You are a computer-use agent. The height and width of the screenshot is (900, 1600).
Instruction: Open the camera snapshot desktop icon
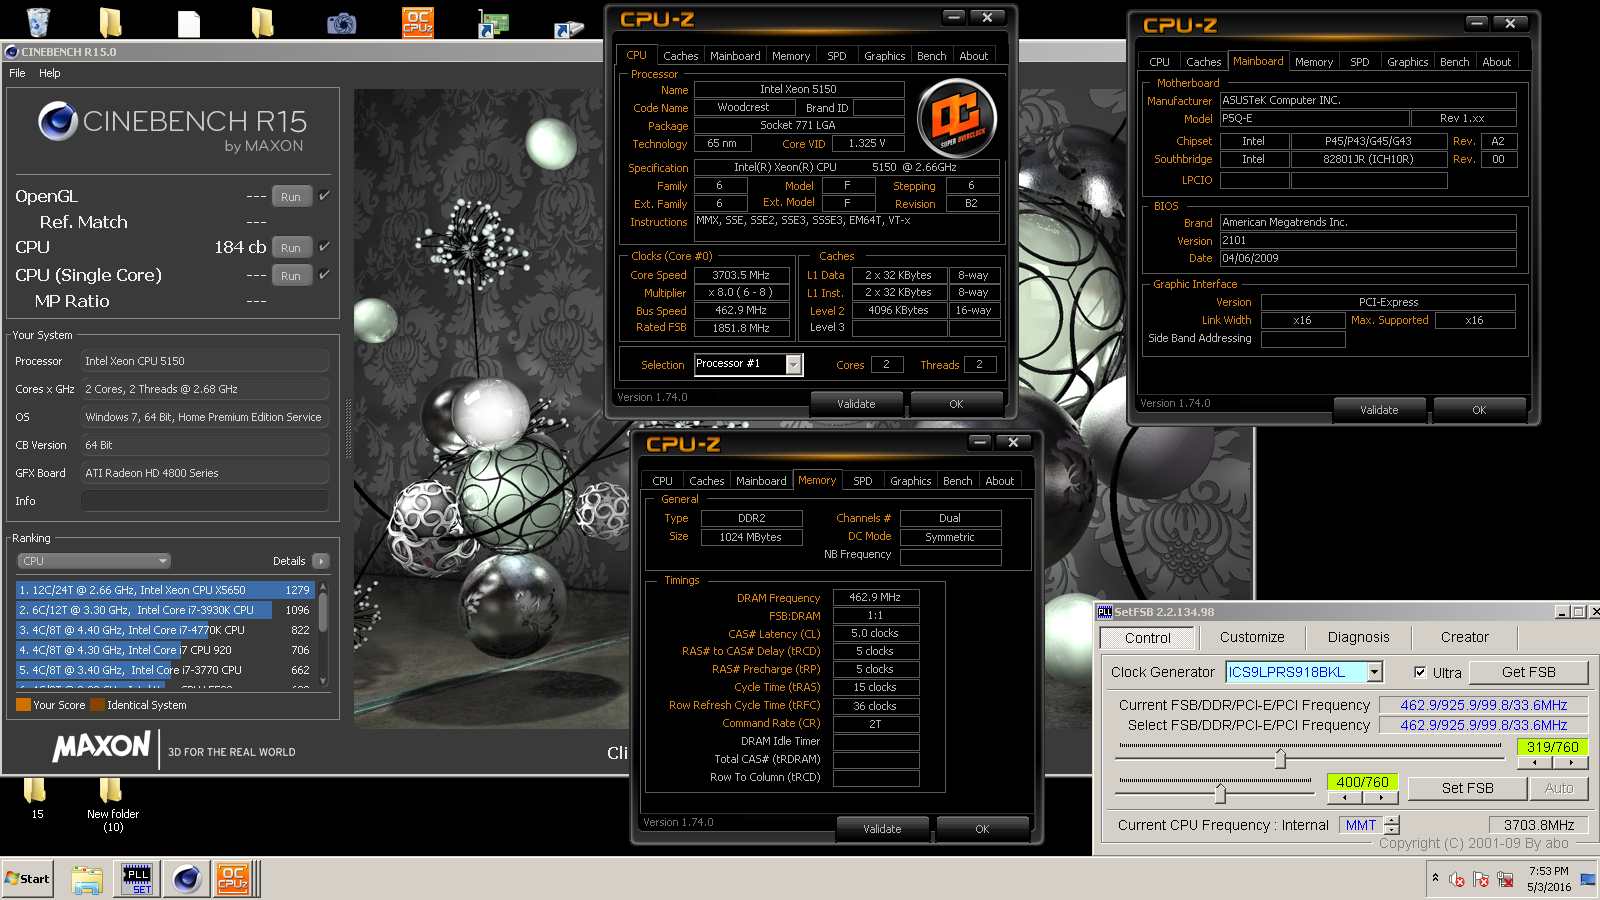pyautogui.click(x=341, y=22)
